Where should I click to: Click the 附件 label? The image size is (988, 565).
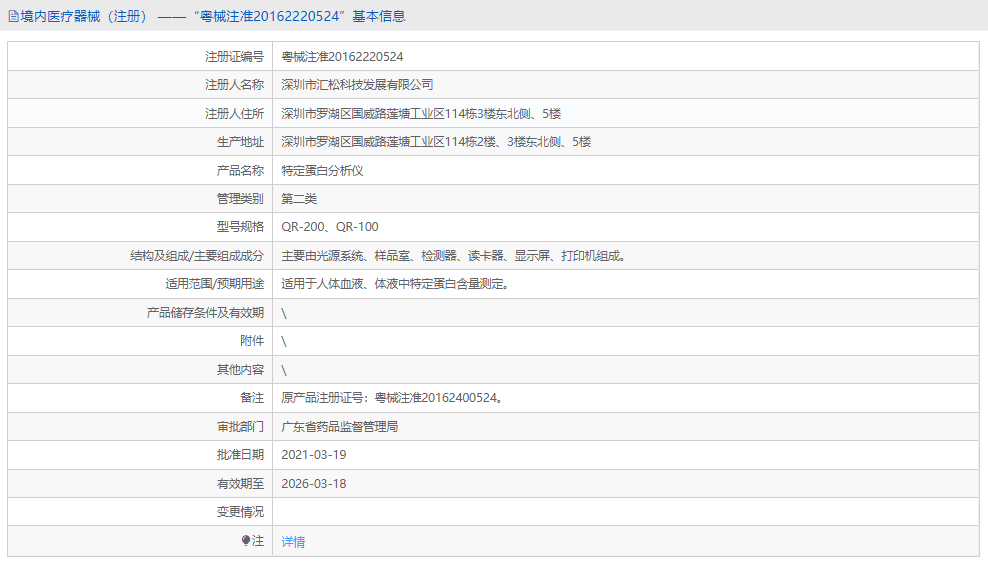[252, 341]
